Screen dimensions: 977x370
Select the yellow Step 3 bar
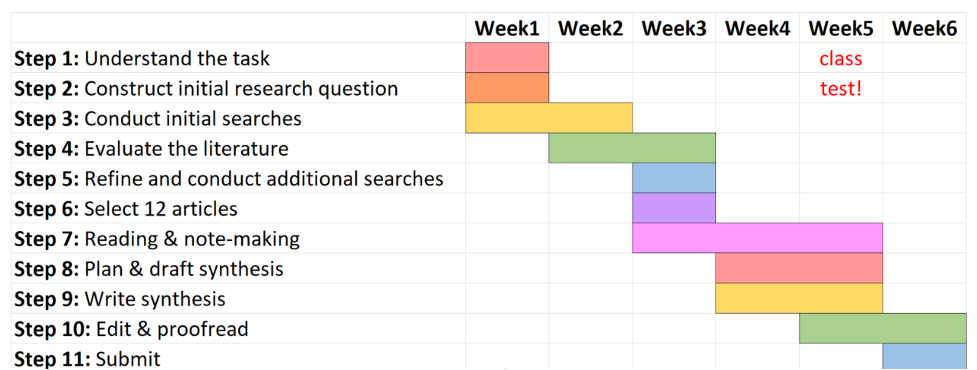coord(549,118)
